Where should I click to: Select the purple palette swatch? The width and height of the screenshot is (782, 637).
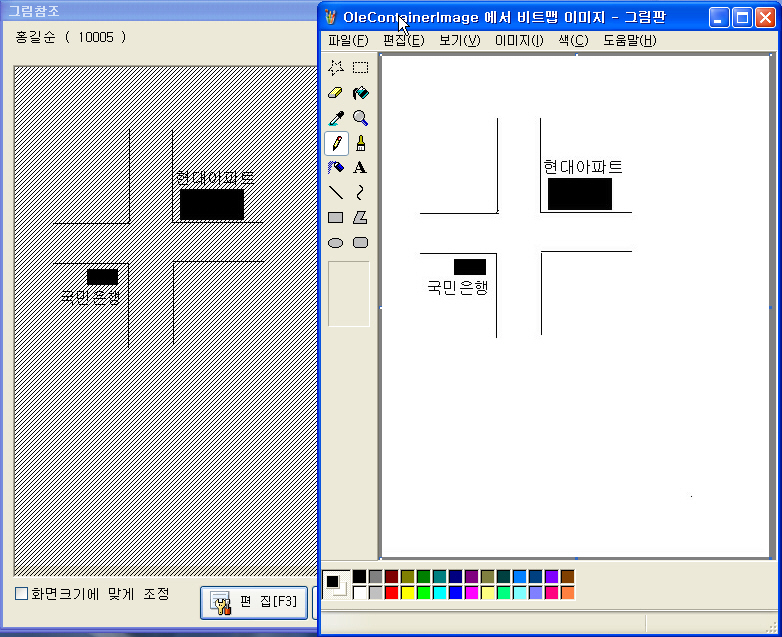(x=471, y=577)
